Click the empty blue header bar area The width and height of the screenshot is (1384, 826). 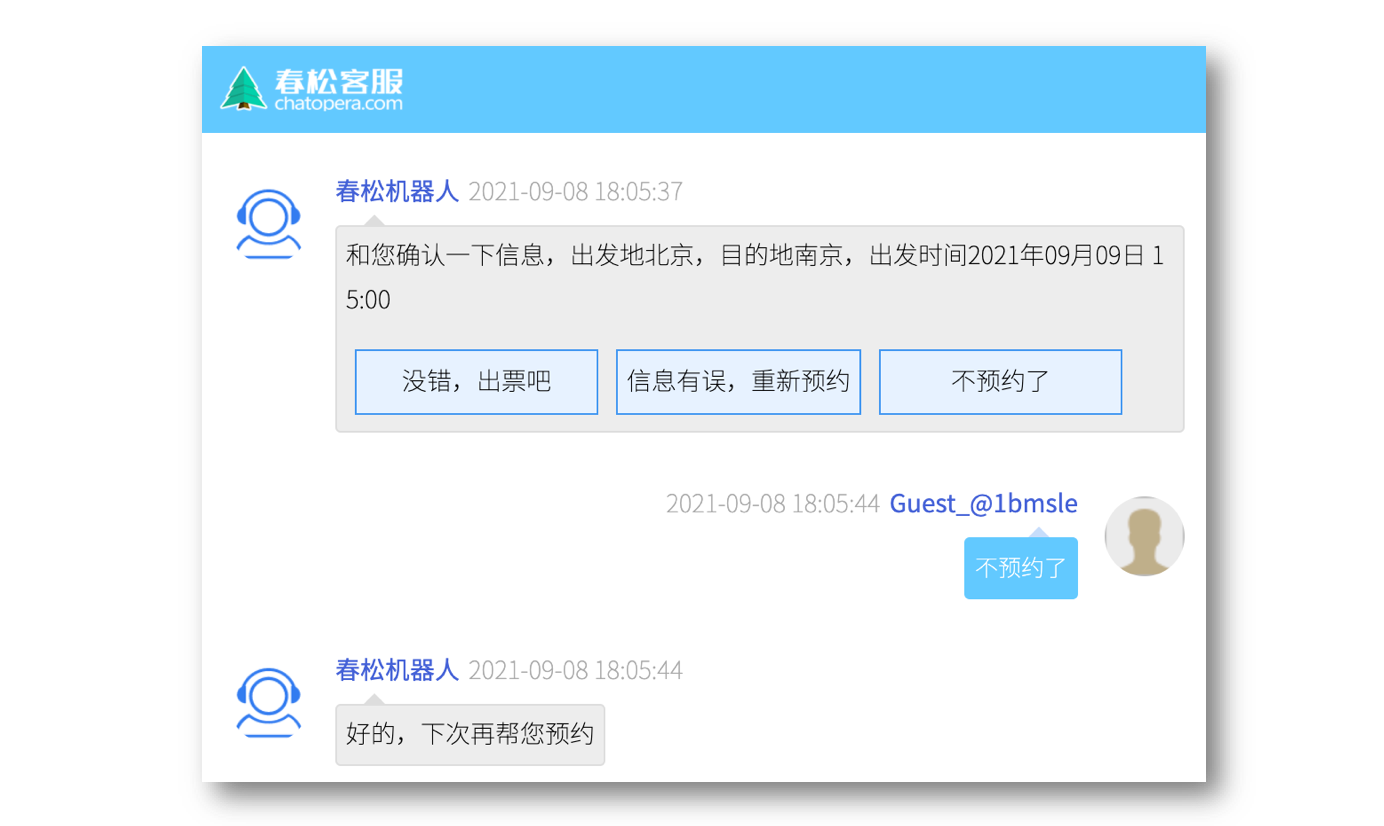800,89
